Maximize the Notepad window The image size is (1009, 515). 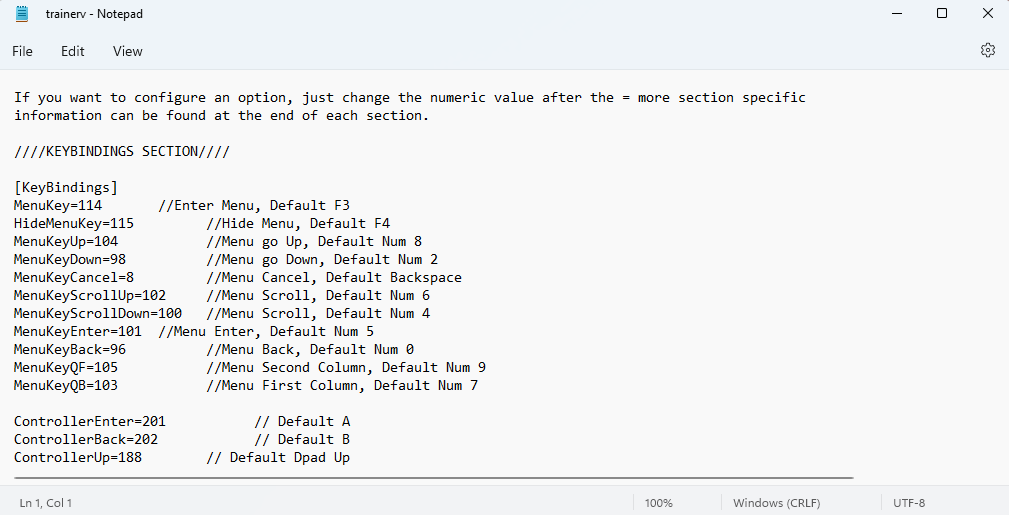[941, 14]
